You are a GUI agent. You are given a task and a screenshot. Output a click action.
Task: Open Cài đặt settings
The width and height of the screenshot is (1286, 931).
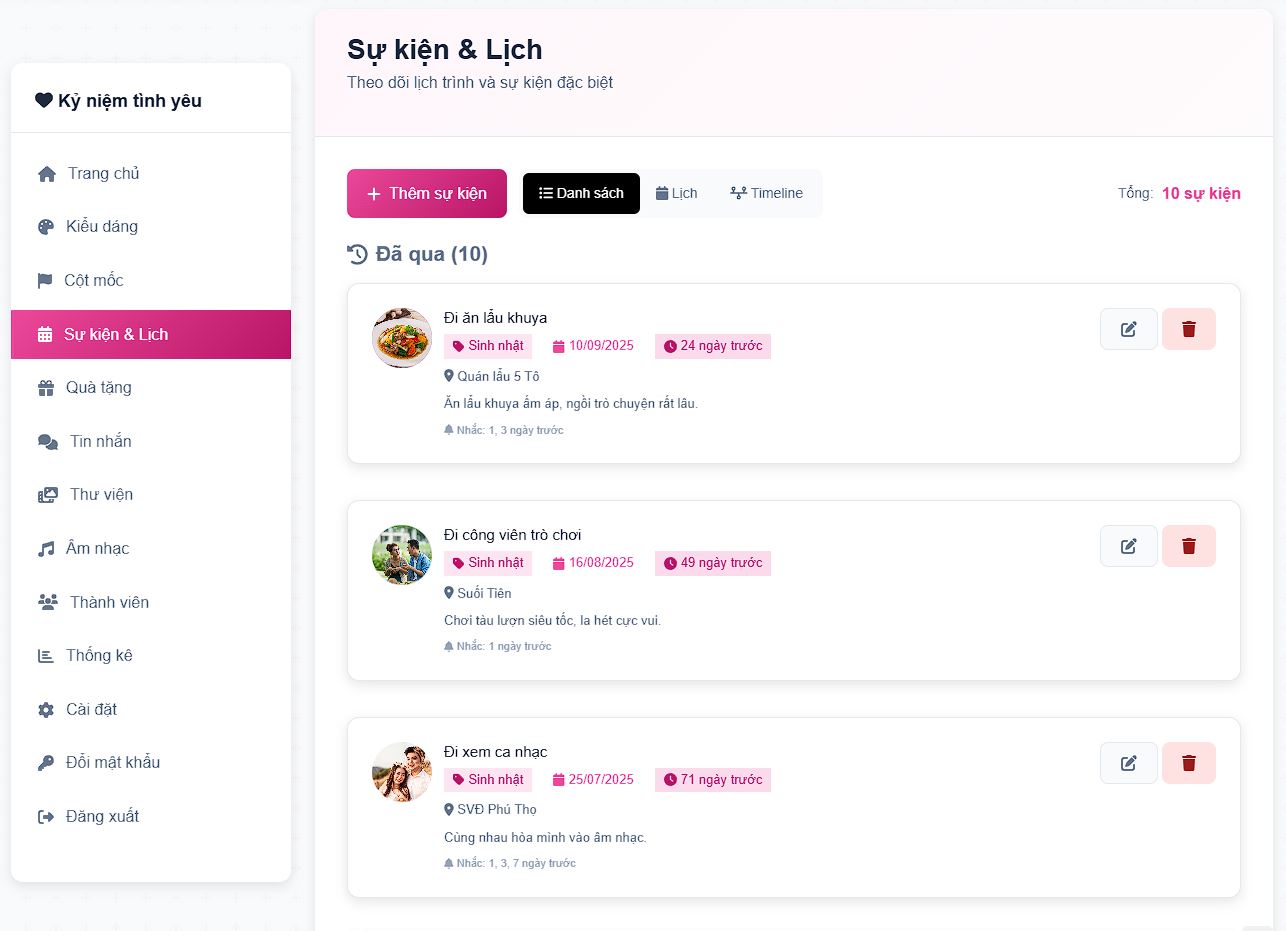point(91,709)
